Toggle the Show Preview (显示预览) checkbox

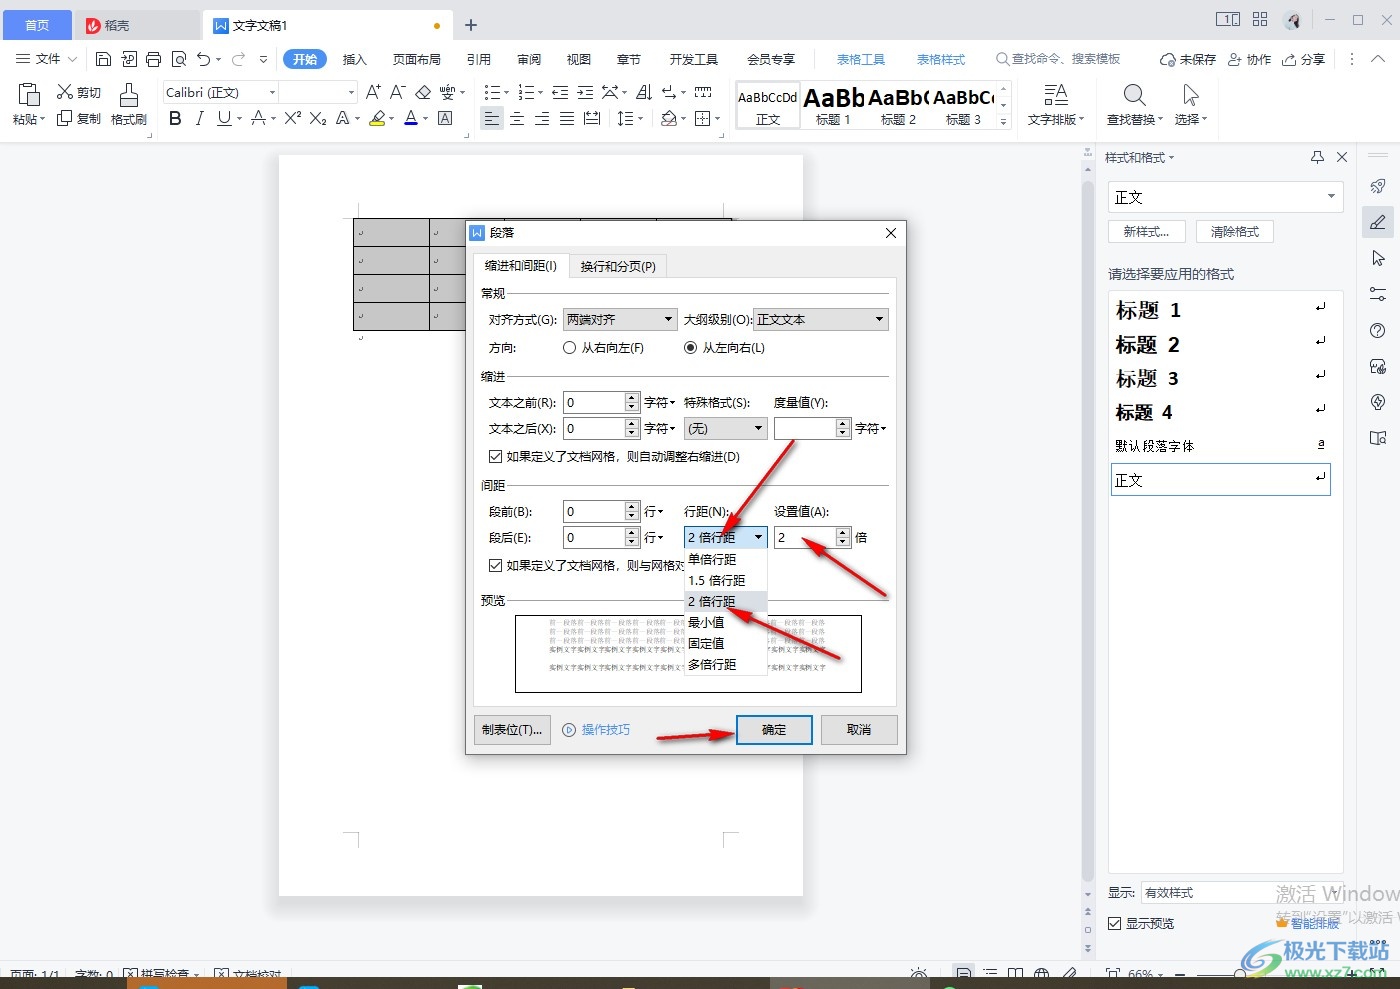[1114, 923]
